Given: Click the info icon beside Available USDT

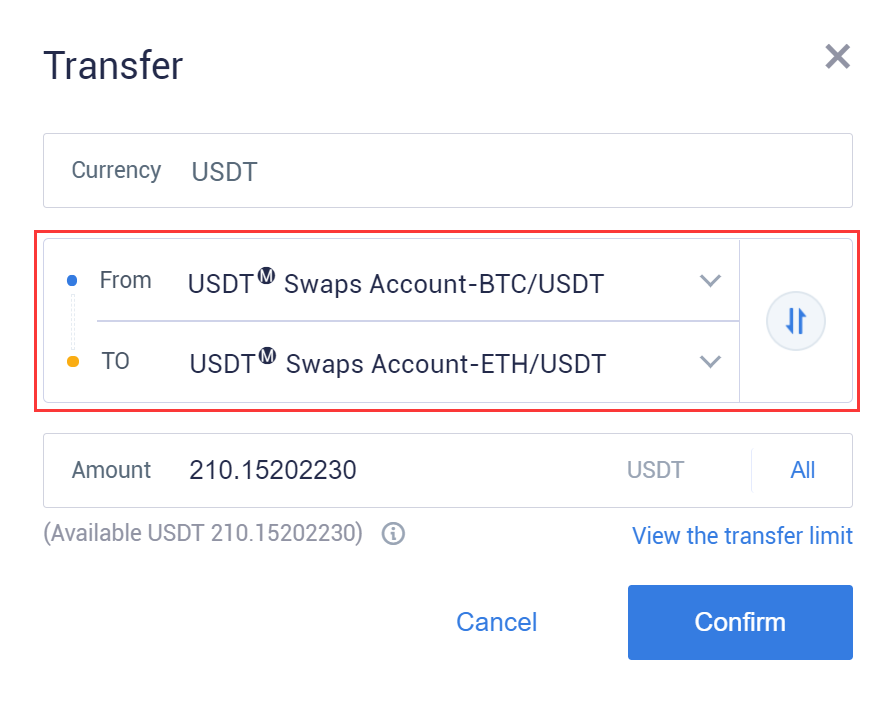Looking at the screenshot, I should [x=393, y=534].
